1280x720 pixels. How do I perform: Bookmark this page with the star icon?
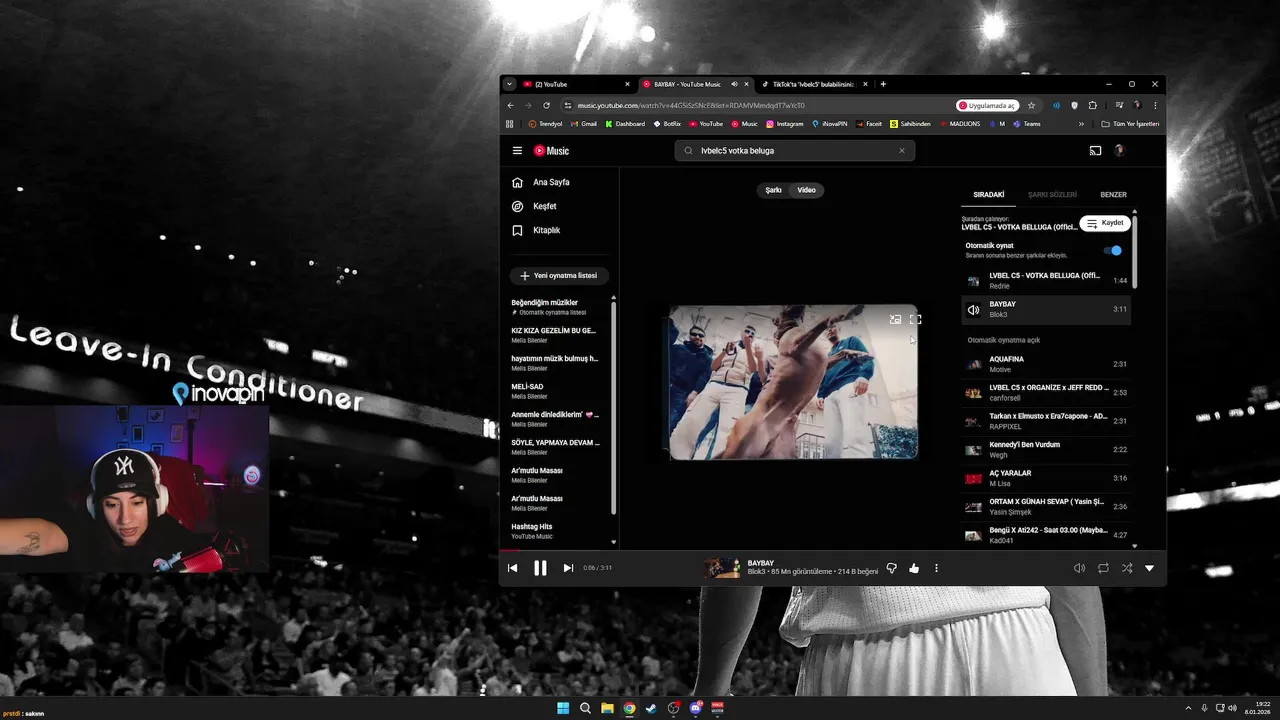[1031, 105]
